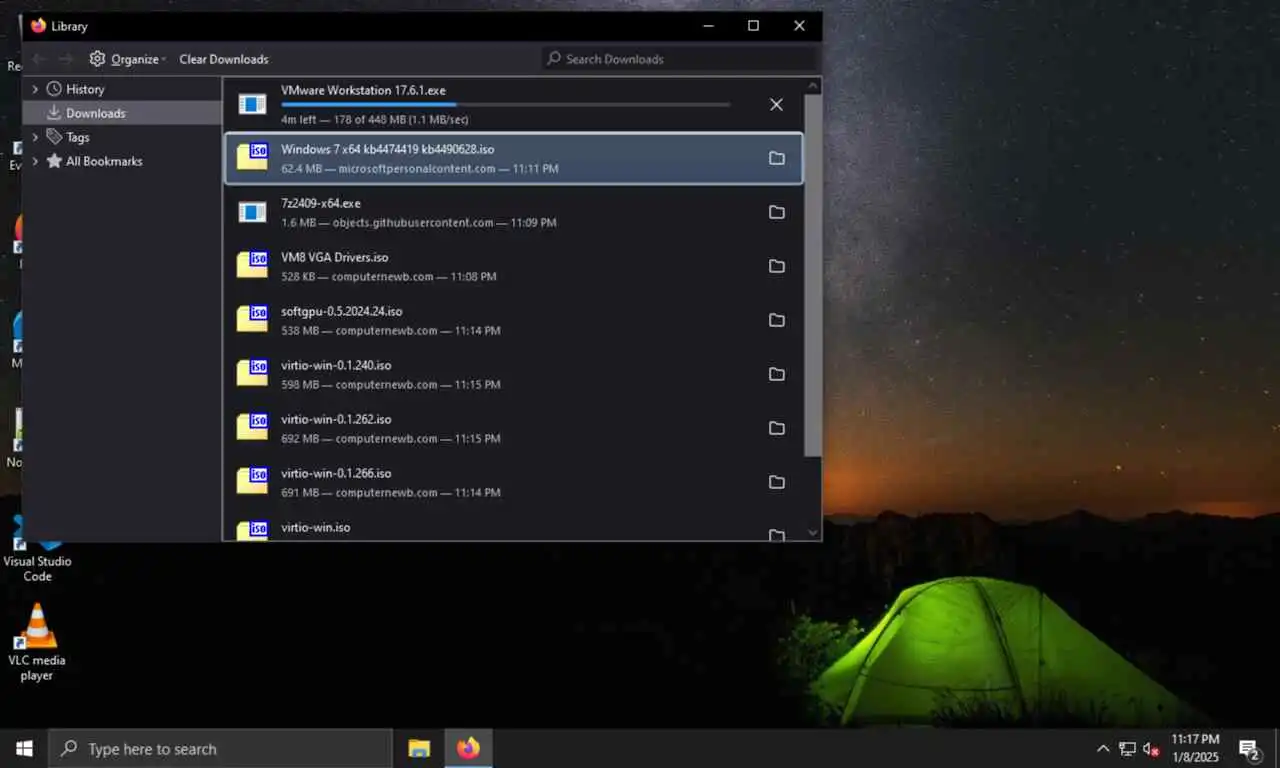Select virtio-win.iso download entry
1280x768 pixels.
(x=514, y=526)
